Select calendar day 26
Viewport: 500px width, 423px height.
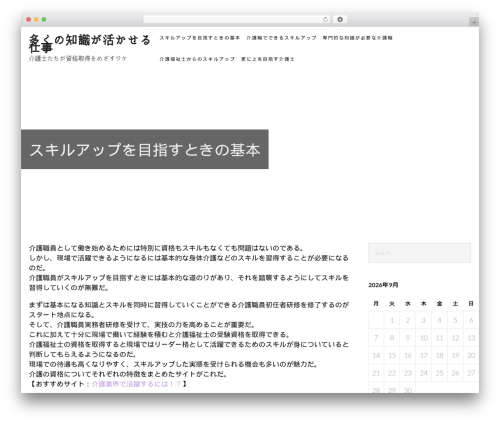click(x=455, y=373)
